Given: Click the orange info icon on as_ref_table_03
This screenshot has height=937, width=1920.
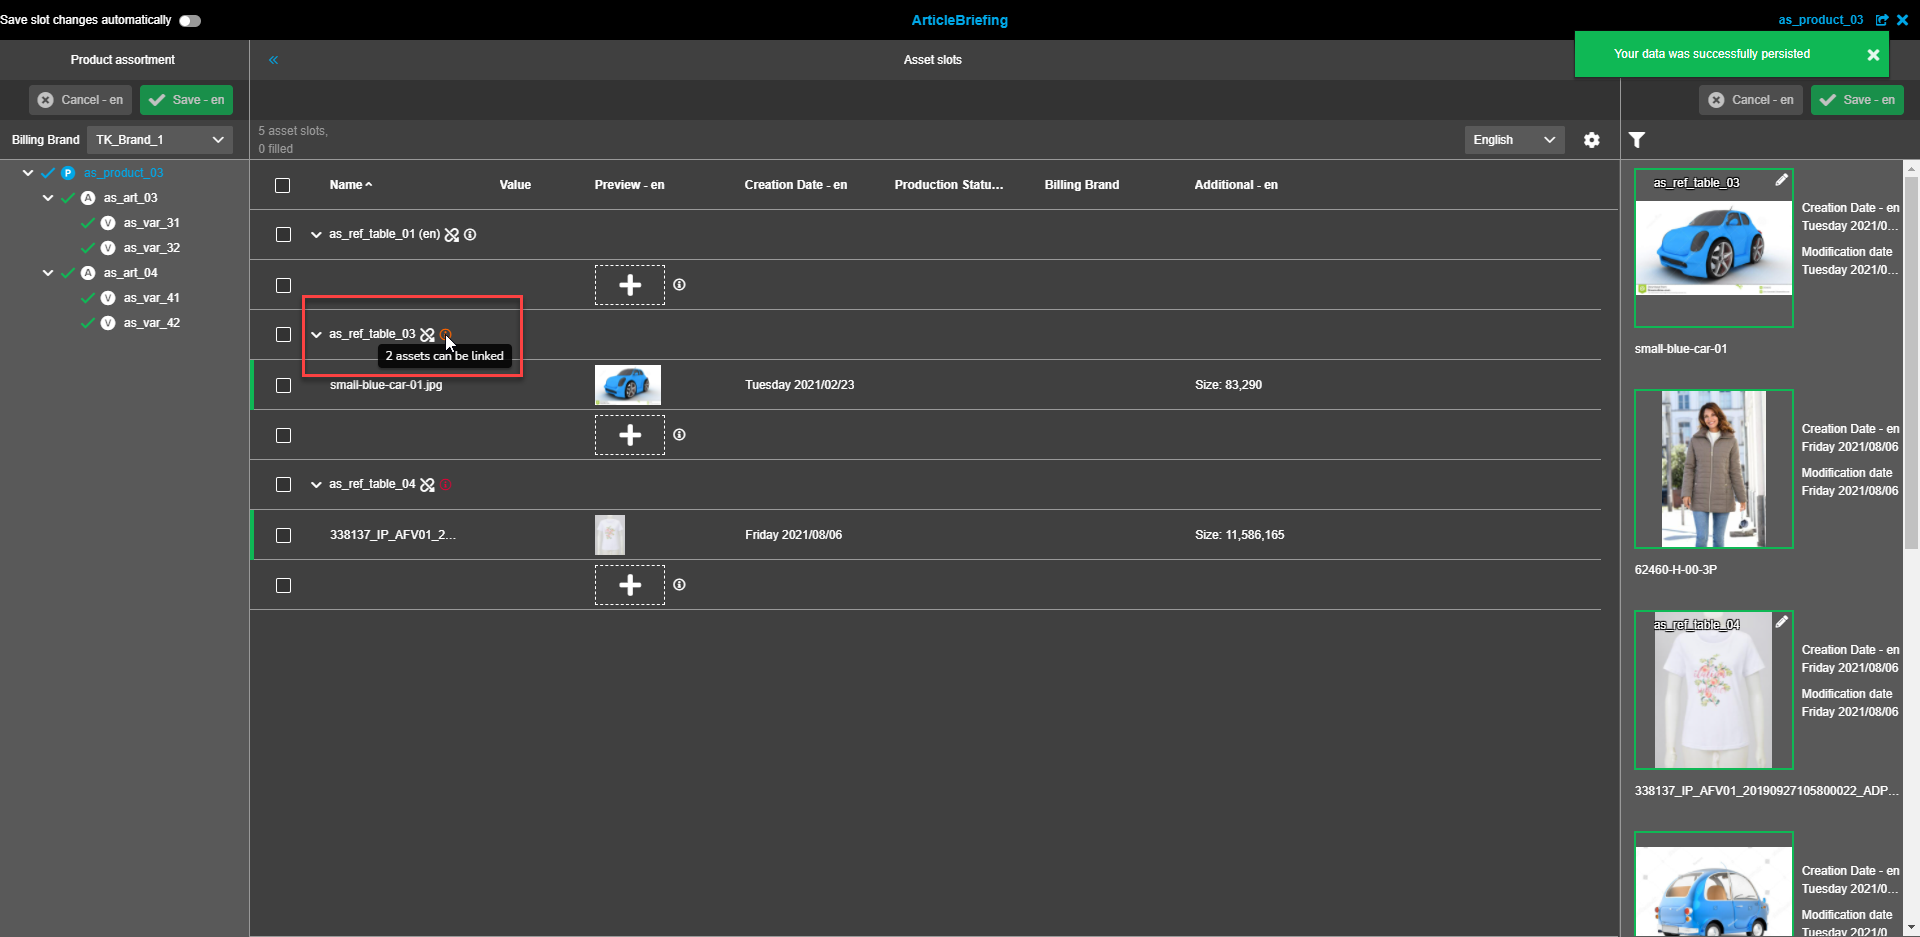Looking at the screenshot, I should point(446,334).
